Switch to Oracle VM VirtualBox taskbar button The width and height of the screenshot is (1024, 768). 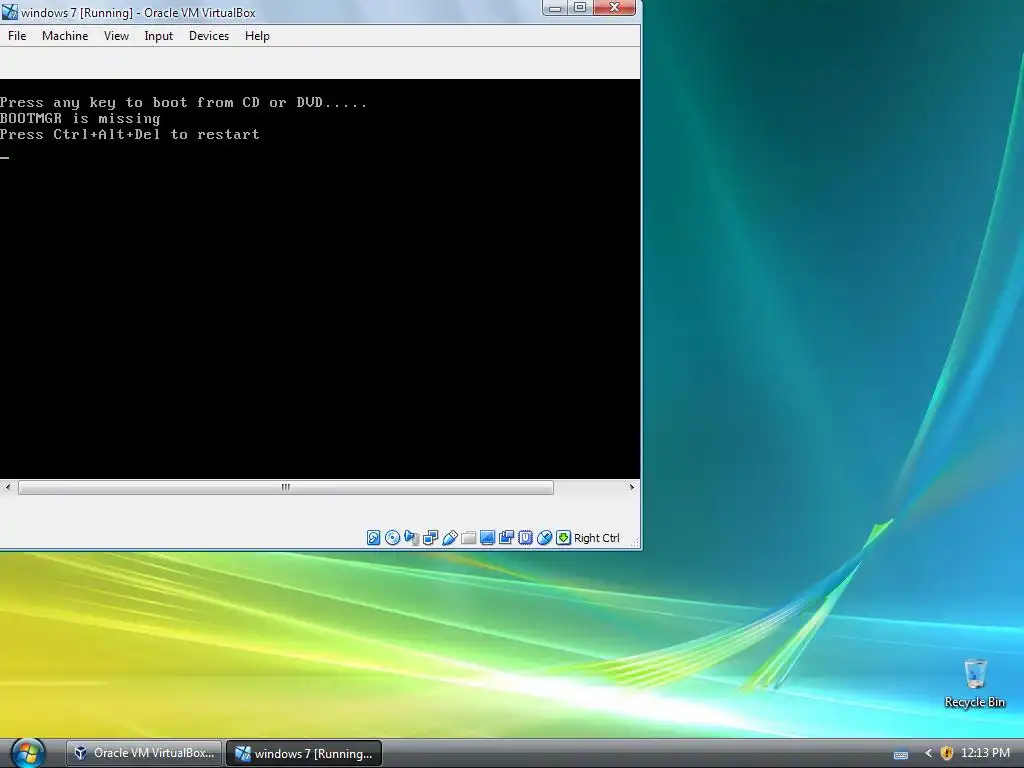coord(144,753)
